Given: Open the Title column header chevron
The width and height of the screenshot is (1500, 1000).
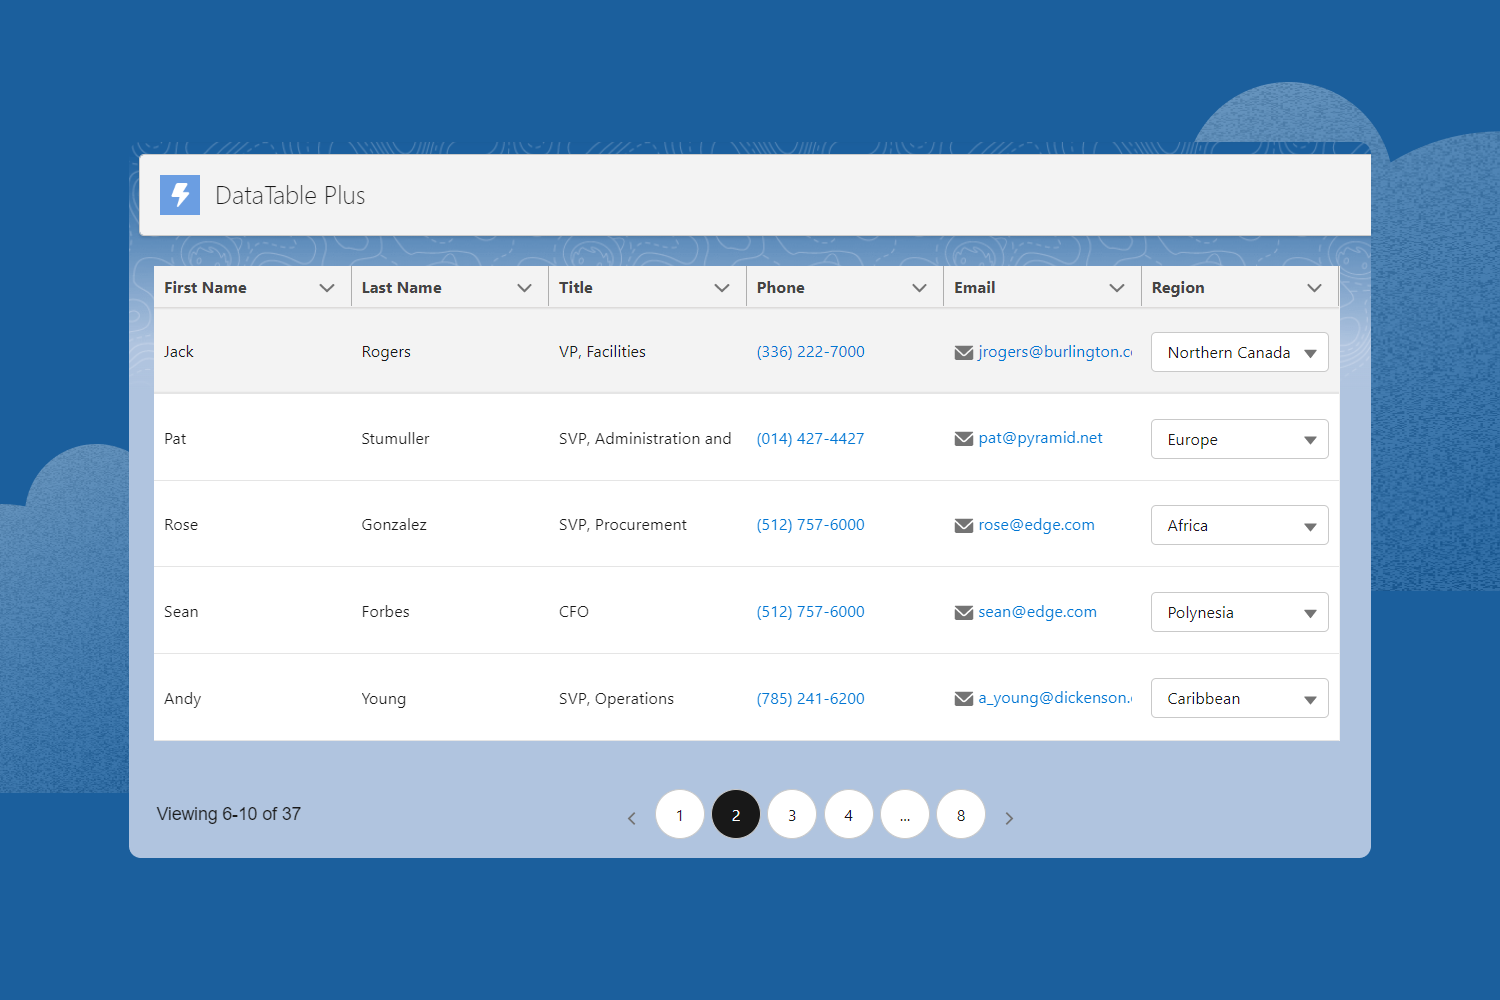Looking at the screenshot, I should pos(721,288).
